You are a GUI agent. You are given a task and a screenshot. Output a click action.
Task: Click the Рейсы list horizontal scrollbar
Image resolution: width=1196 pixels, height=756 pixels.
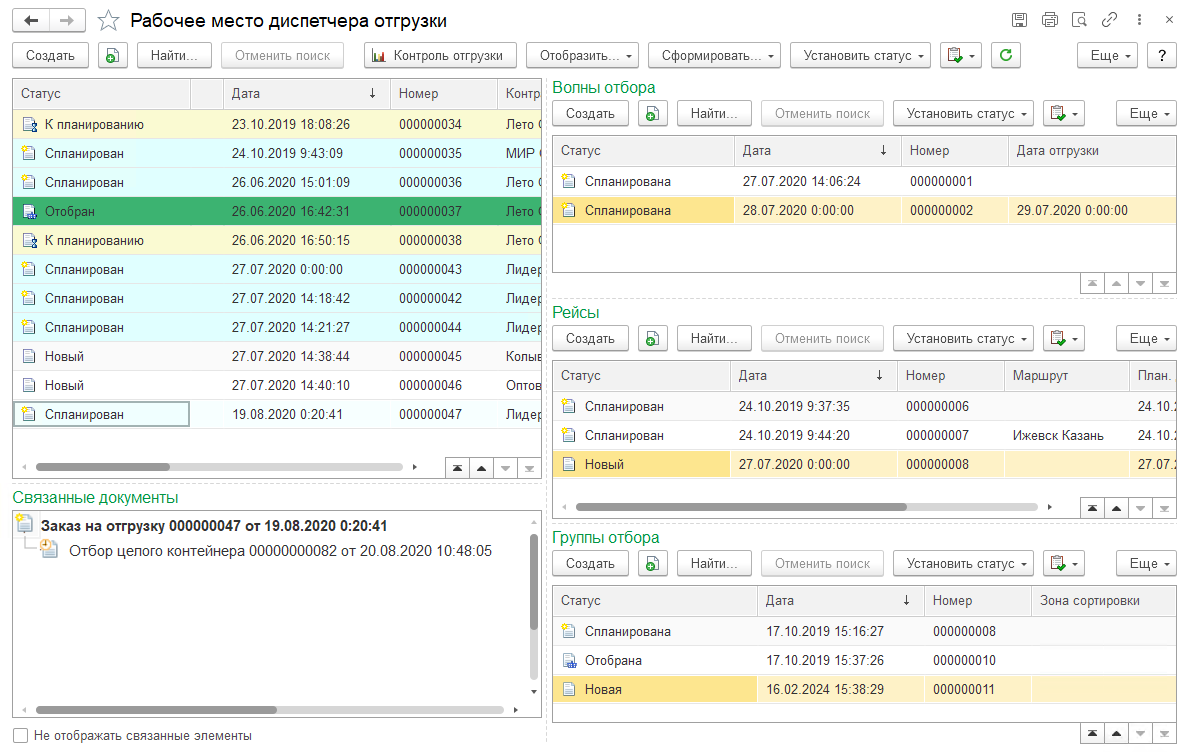(x=741, y=507)
